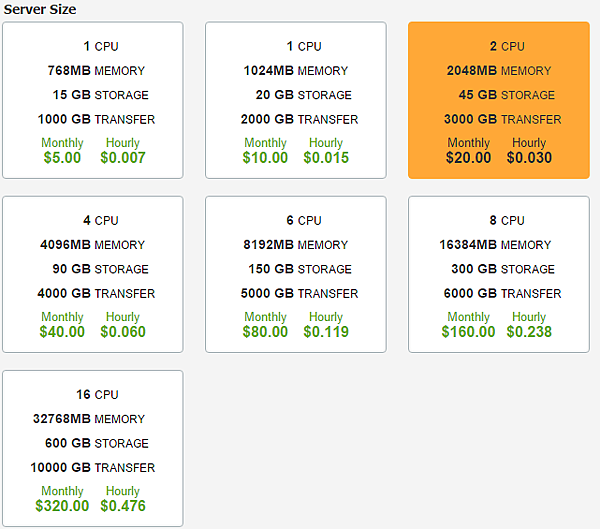Click the $0.119 hourly rate
Image resolution: width=600 pixels, height=529 pixels.
326,332
